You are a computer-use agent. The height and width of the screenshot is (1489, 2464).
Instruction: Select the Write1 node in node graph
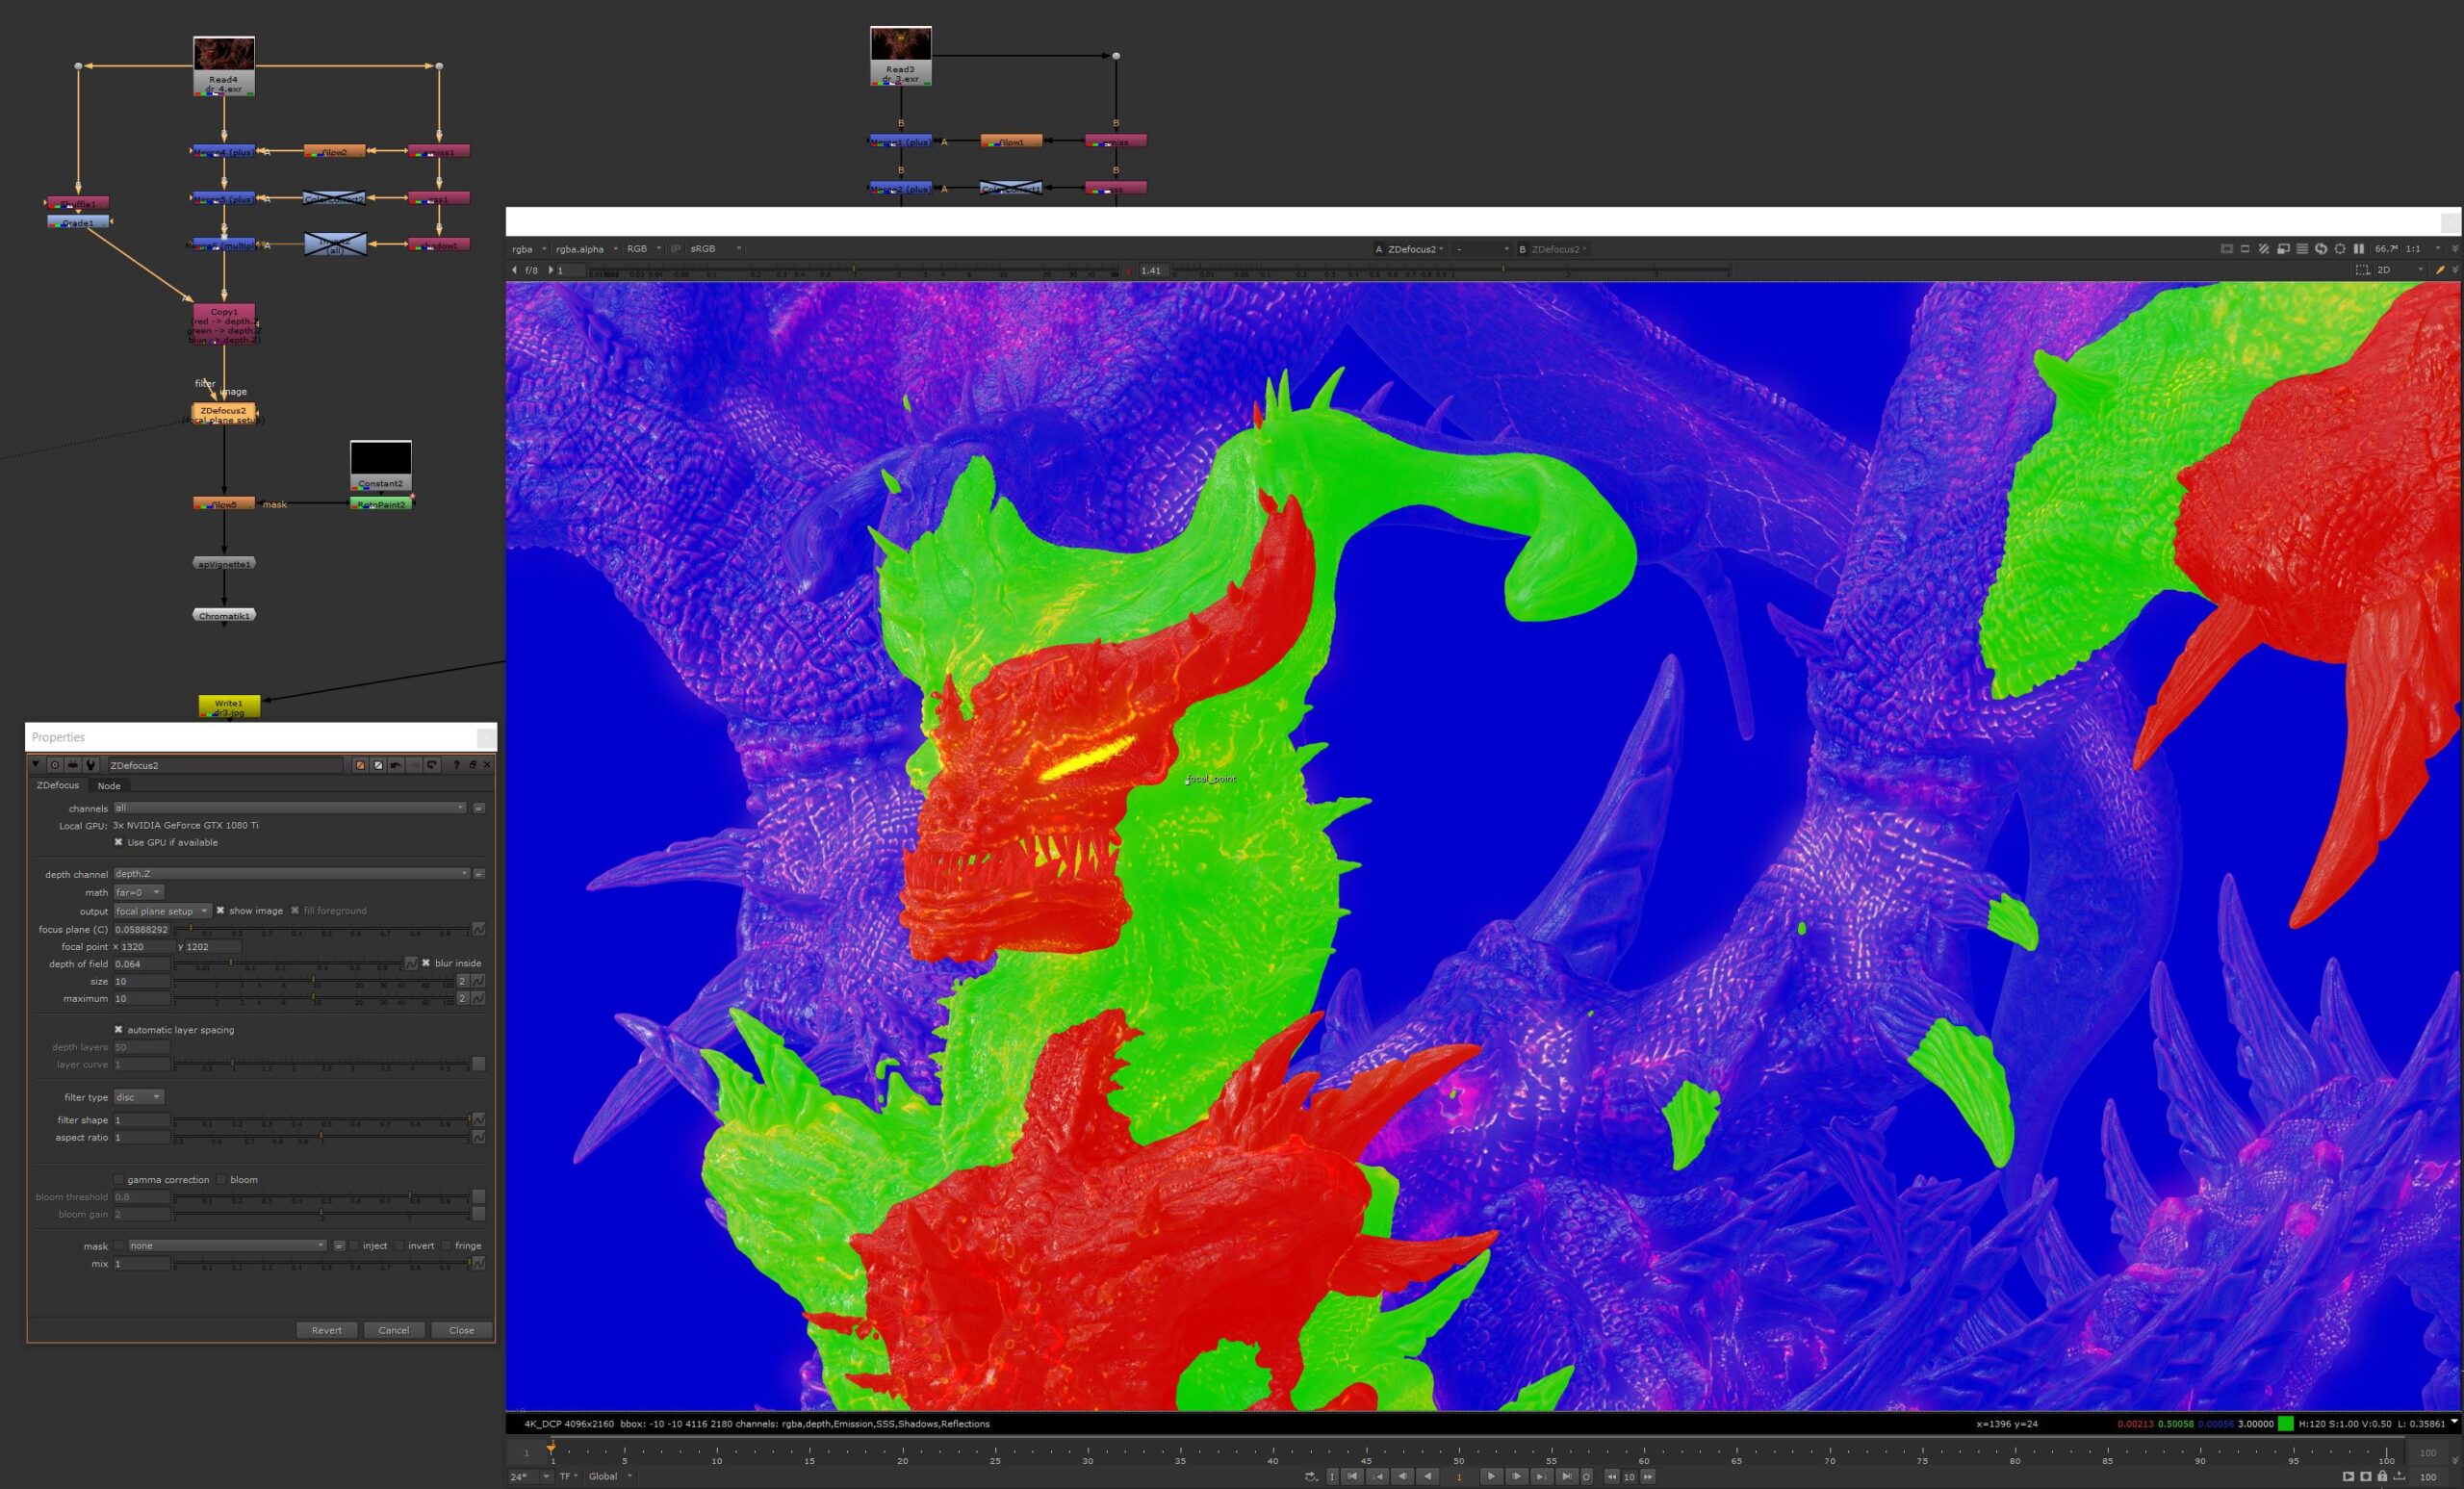tap(229, 706)
